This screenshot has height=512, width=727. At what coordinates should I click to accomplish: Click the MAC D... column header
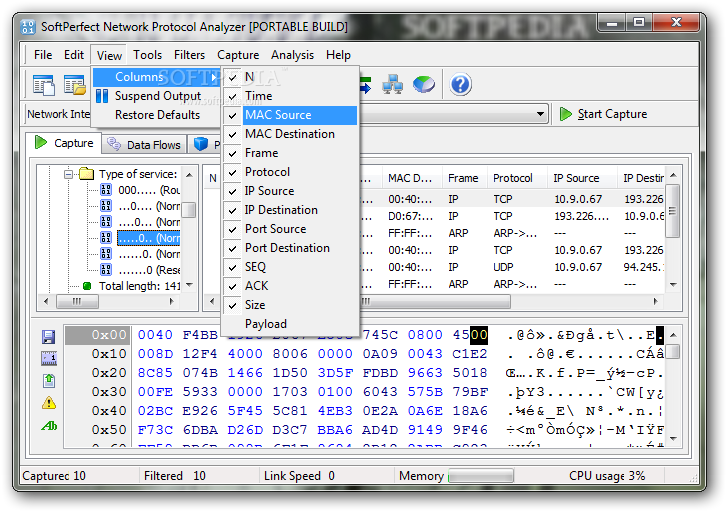click(x=412, y=179)
